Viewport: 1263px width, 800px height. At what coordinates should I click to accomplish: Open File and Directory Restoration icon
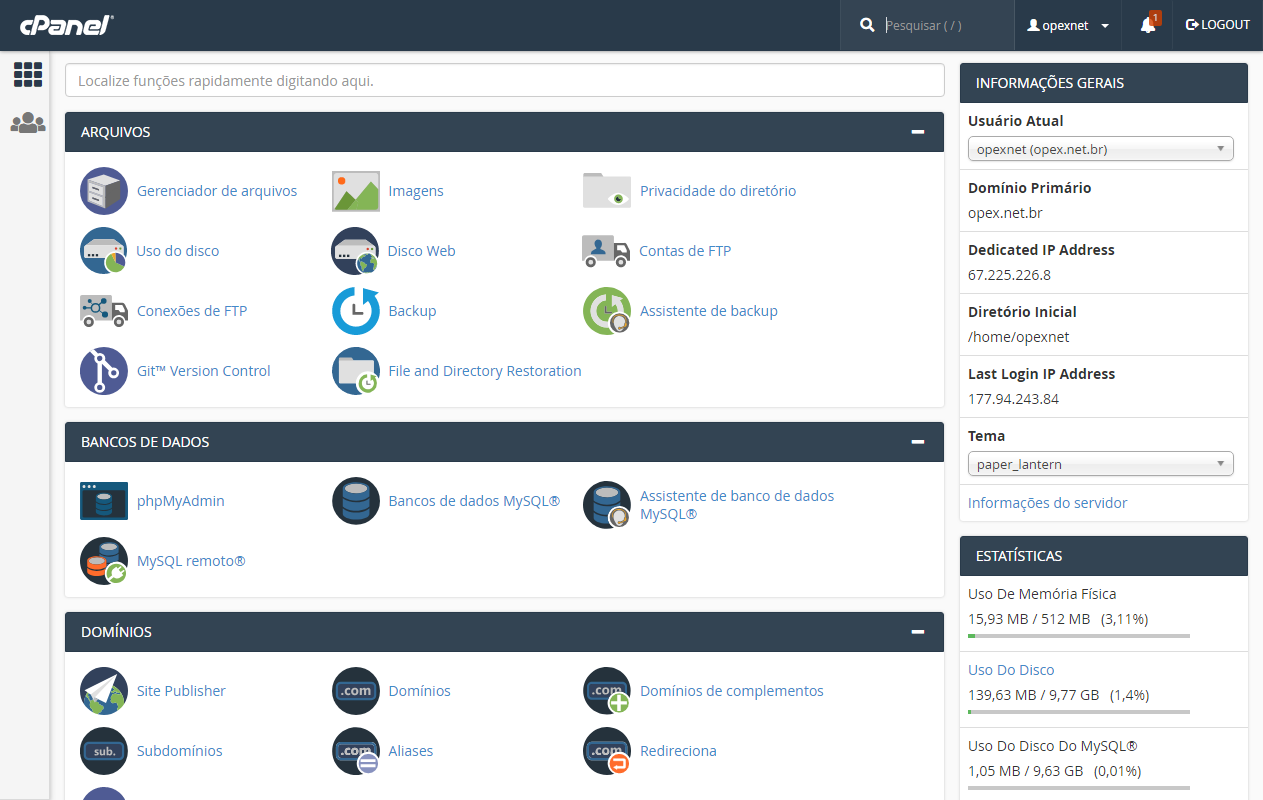(356, 371)
